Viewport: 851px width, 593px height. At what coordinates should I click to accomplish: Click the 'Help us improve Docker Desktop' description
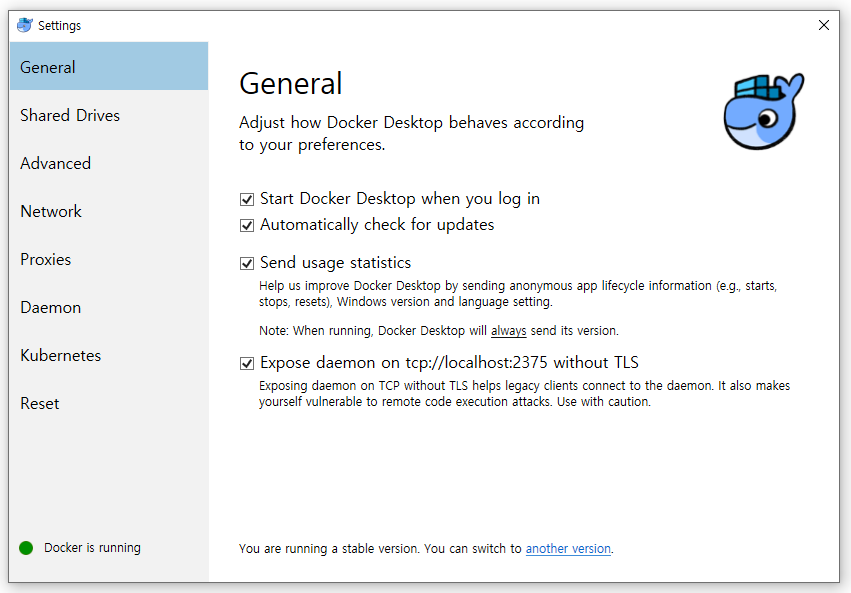click(518, 294)
